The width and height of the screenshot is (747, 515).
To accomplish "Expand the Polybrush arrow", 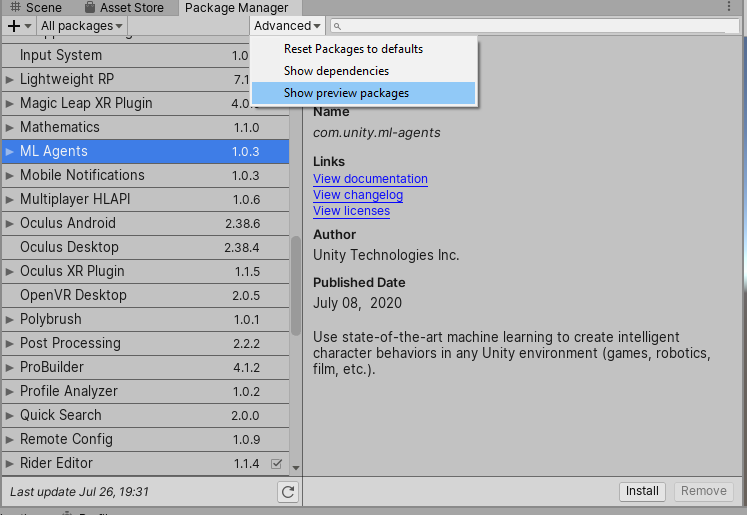I will pos(10,320).
